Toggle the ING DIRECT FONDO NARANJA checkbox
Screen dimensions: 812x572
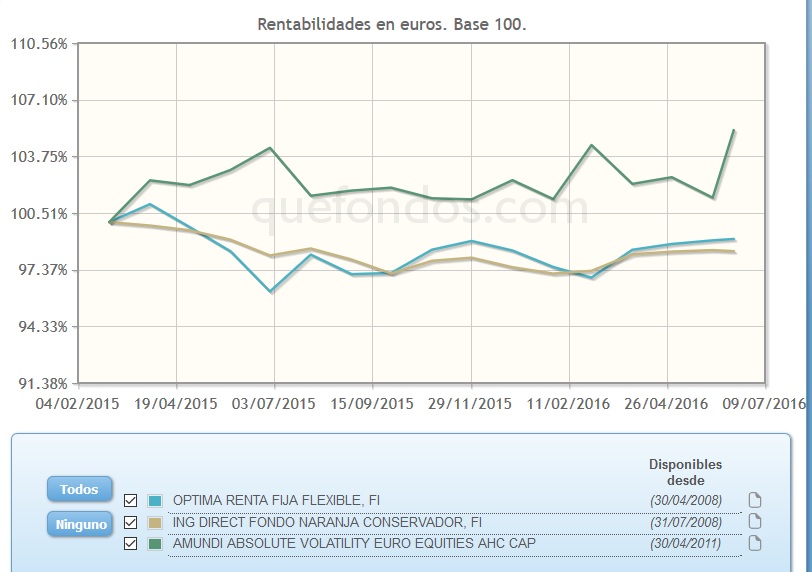(130, 522)
